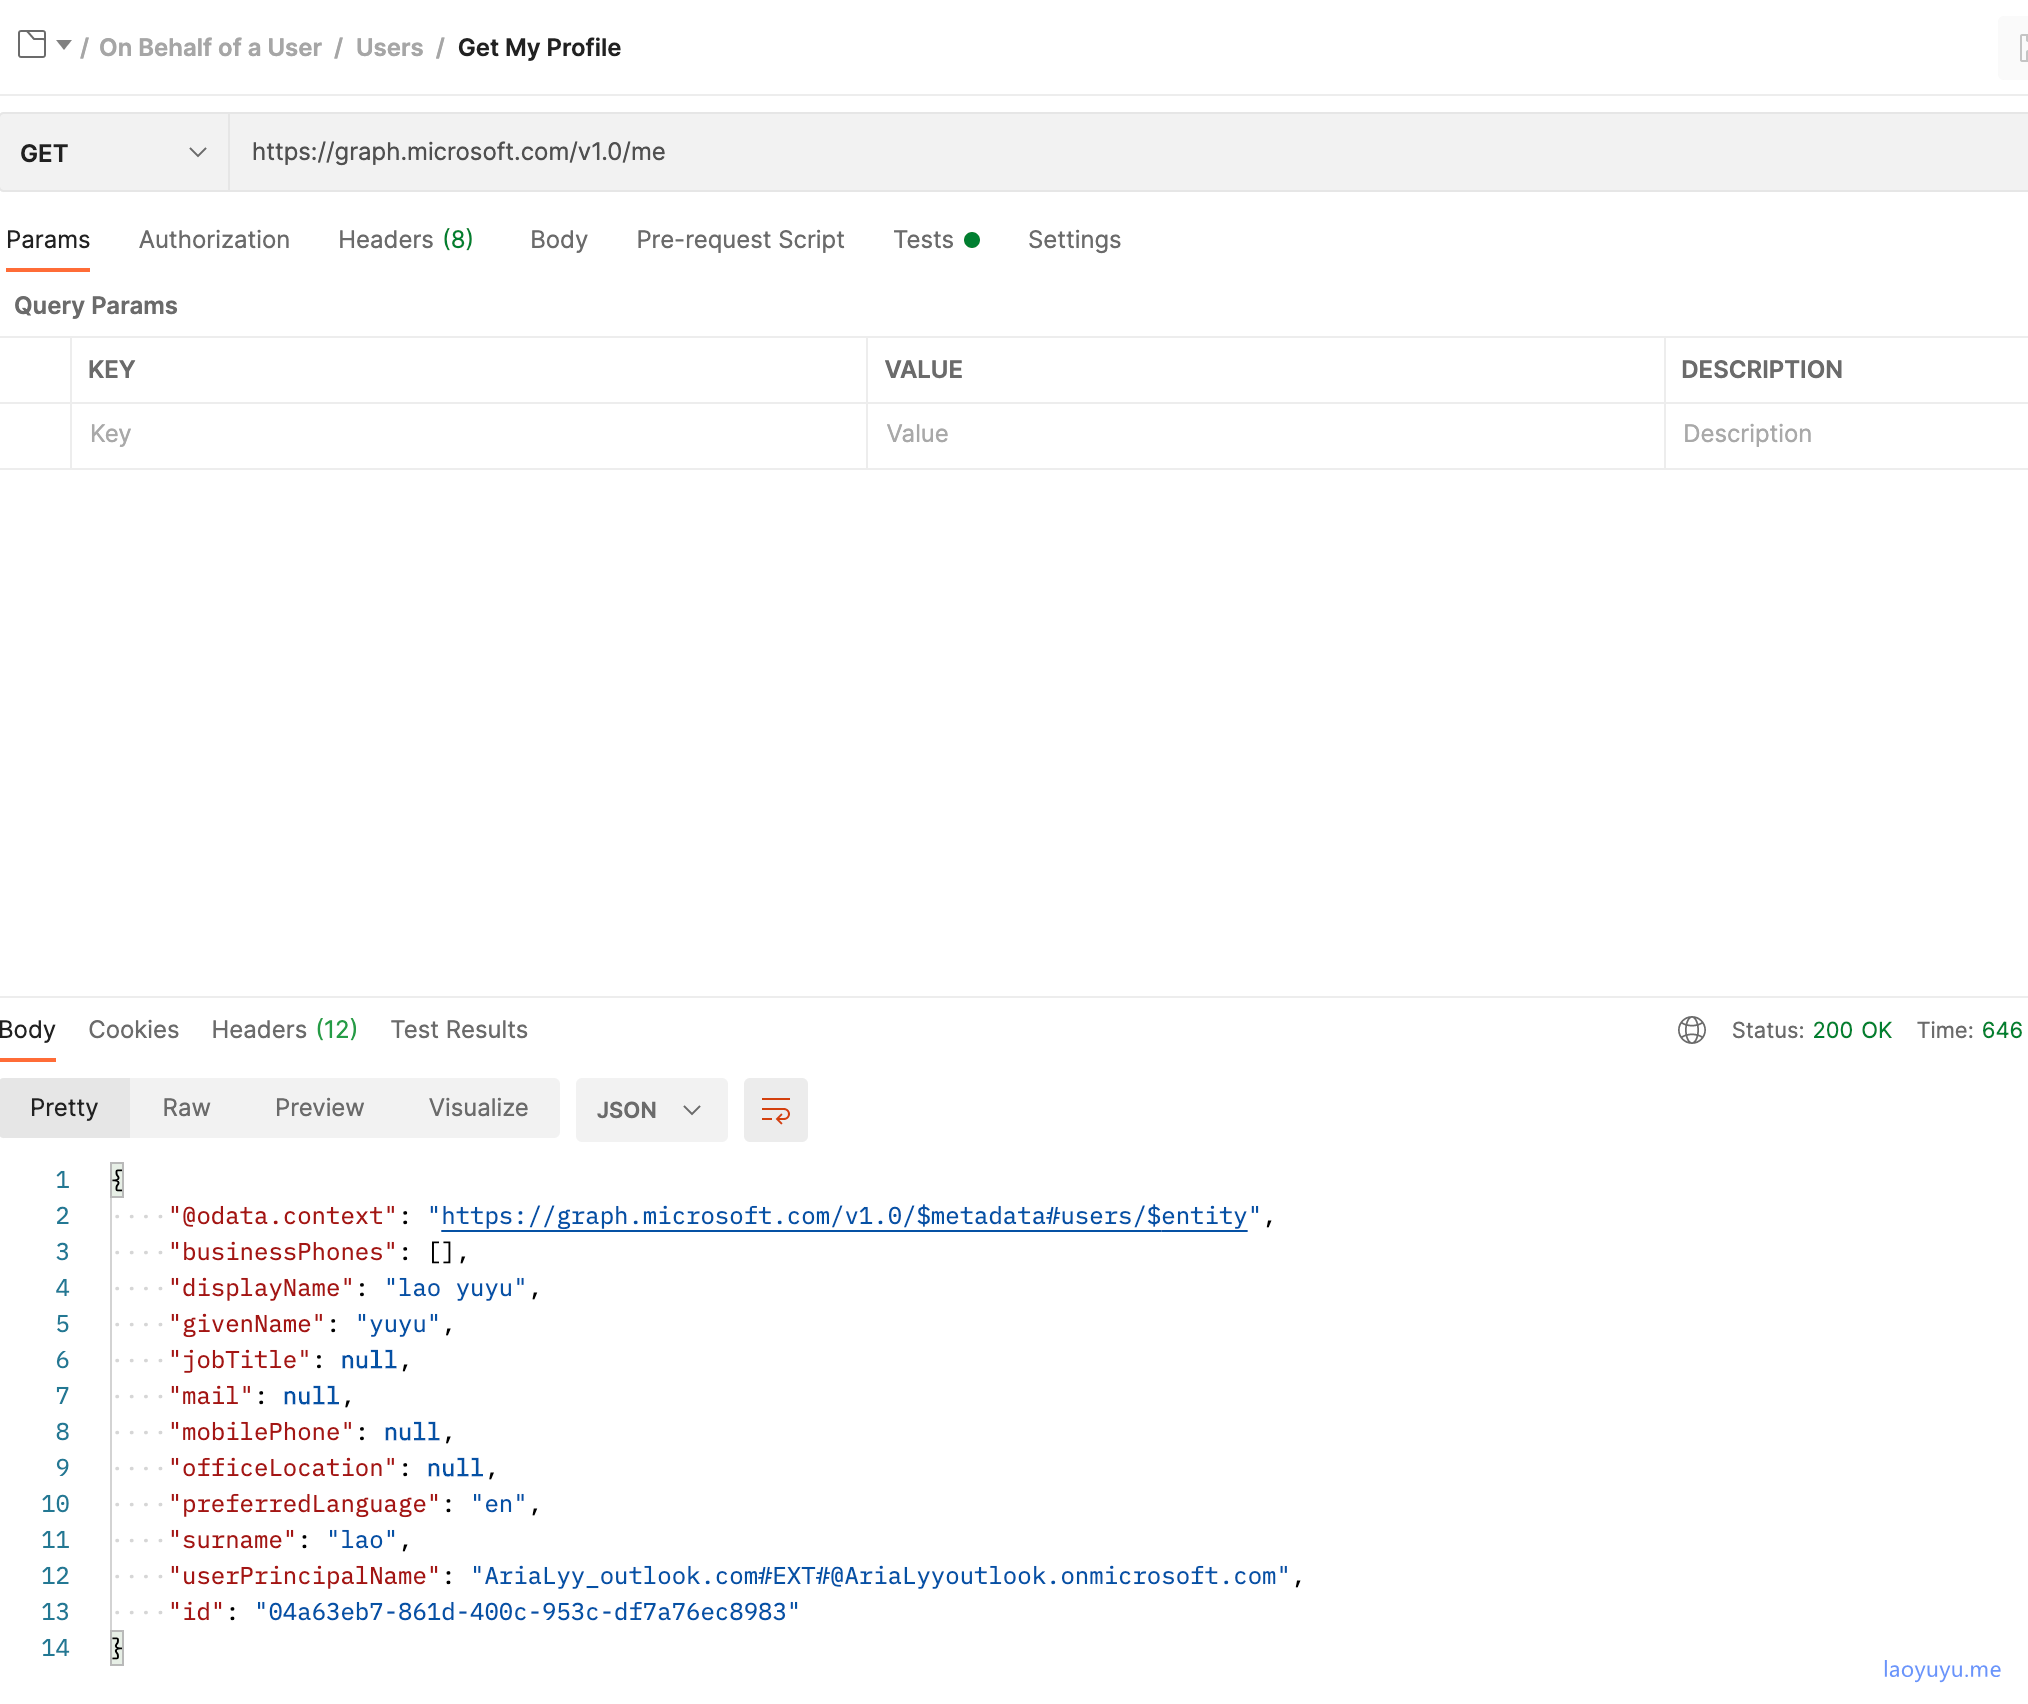View the Test Results tab
The width and height of the screenshot is (2028, 1704).
point(459,1030)
